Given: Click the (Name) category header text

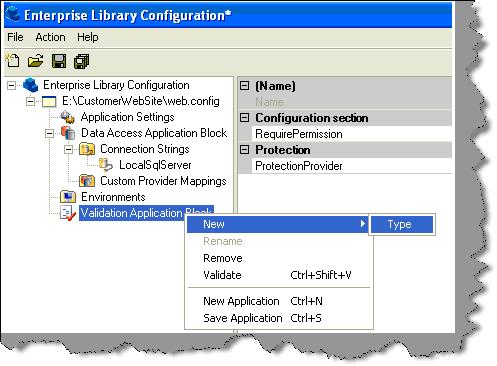Looking at the screenshot, I should [x=275, y=86].
